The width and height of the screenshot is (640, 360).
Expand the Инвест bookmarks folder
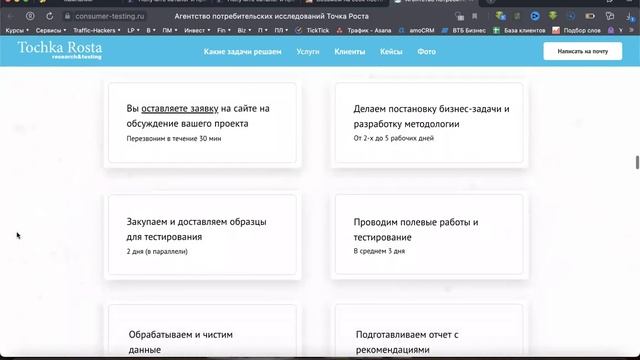click(x=197, y=30)
